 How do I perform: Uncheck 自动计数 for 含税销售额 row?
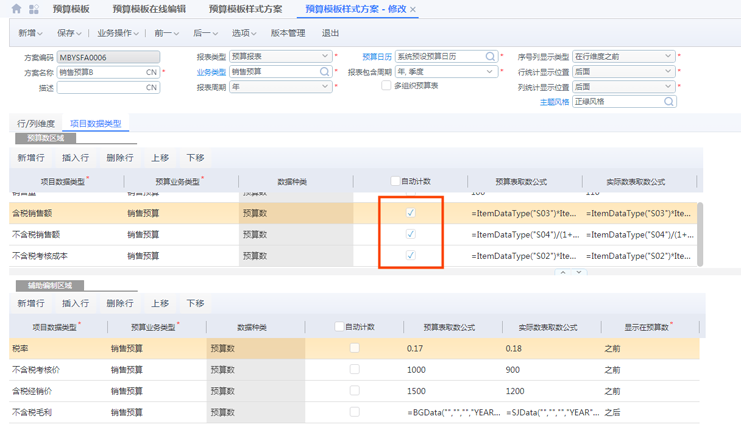[x=410, y=213]
